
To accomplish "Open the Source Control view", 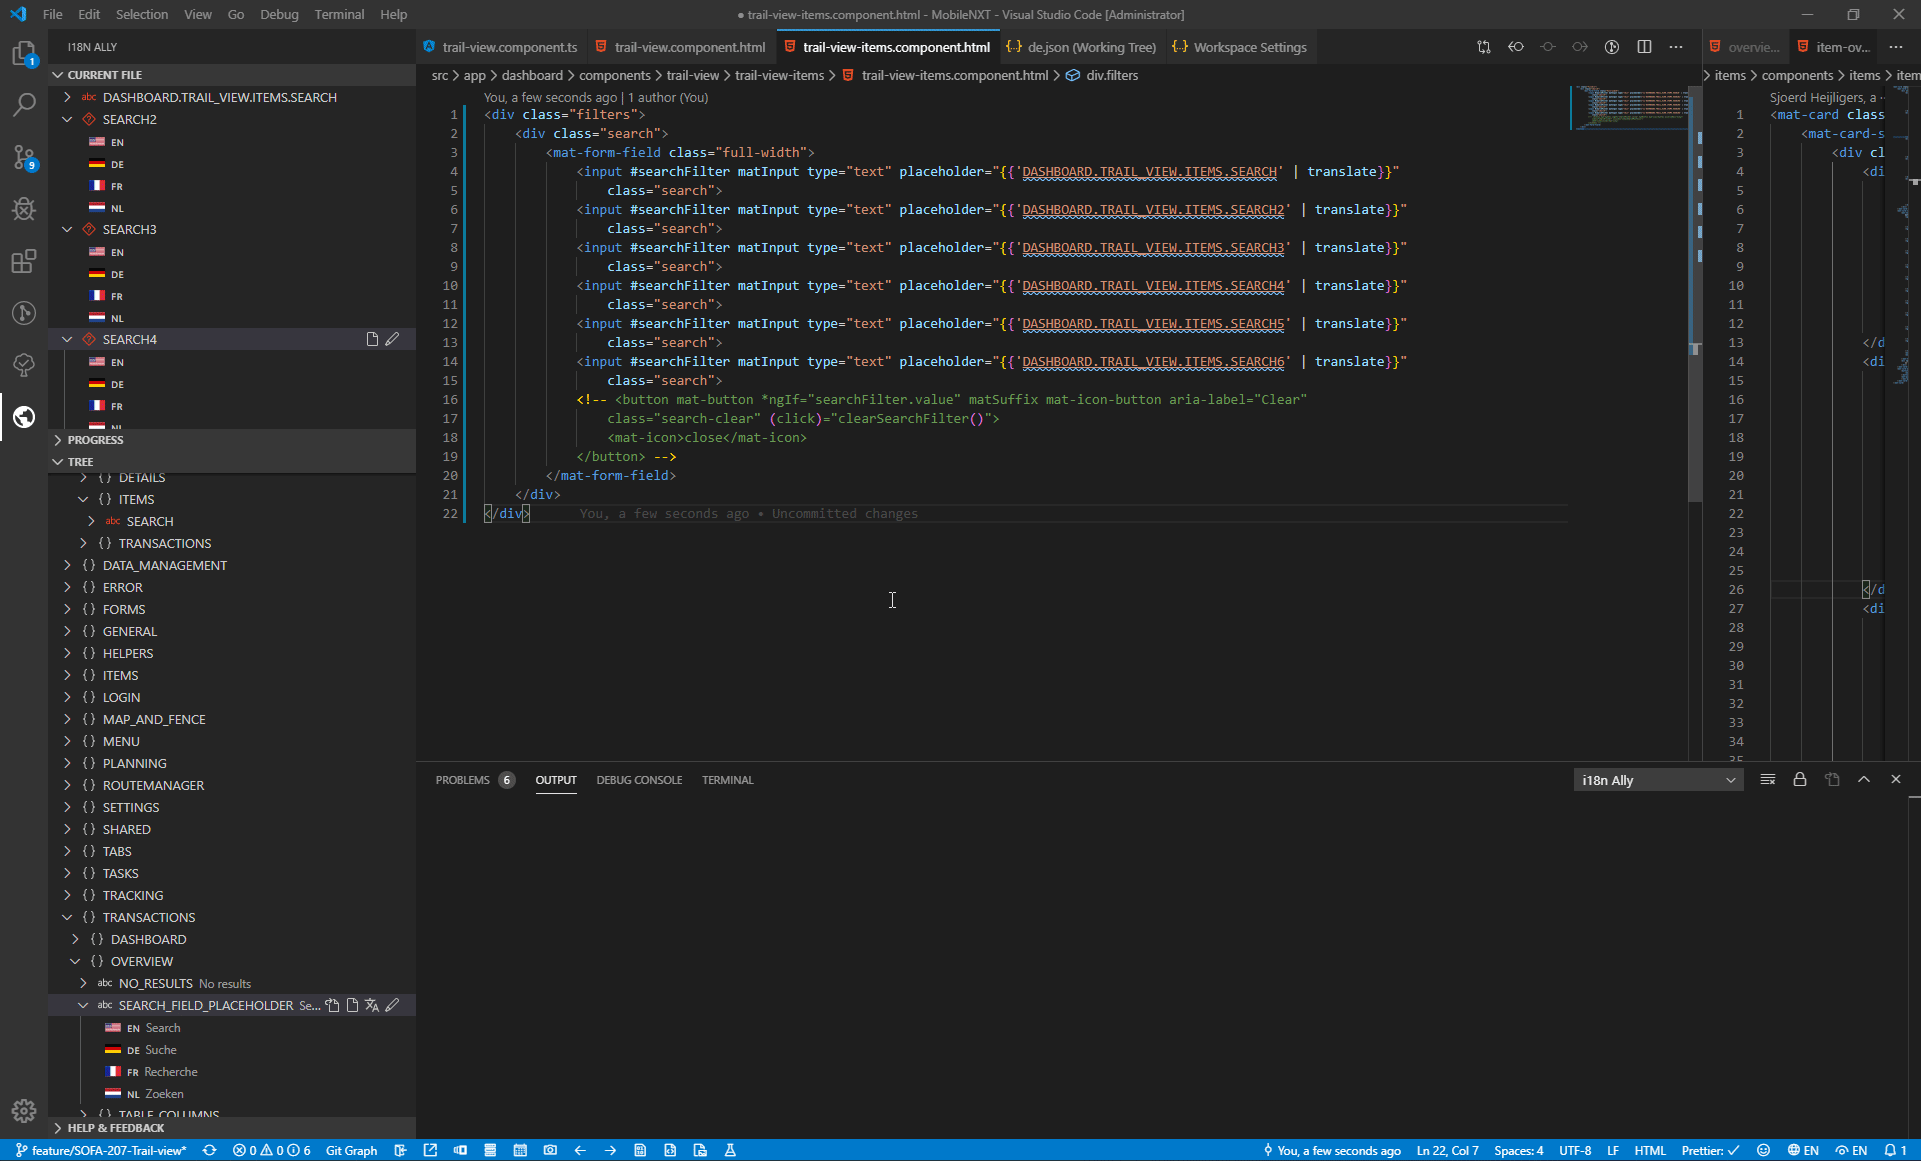I will pyautogui.click(x=24, y=157).
